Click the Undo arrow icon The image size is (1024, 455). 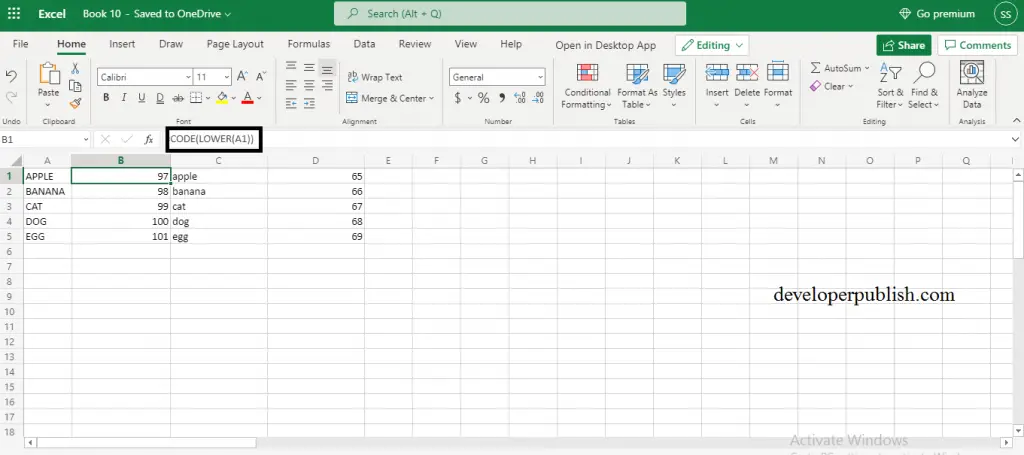11,76
